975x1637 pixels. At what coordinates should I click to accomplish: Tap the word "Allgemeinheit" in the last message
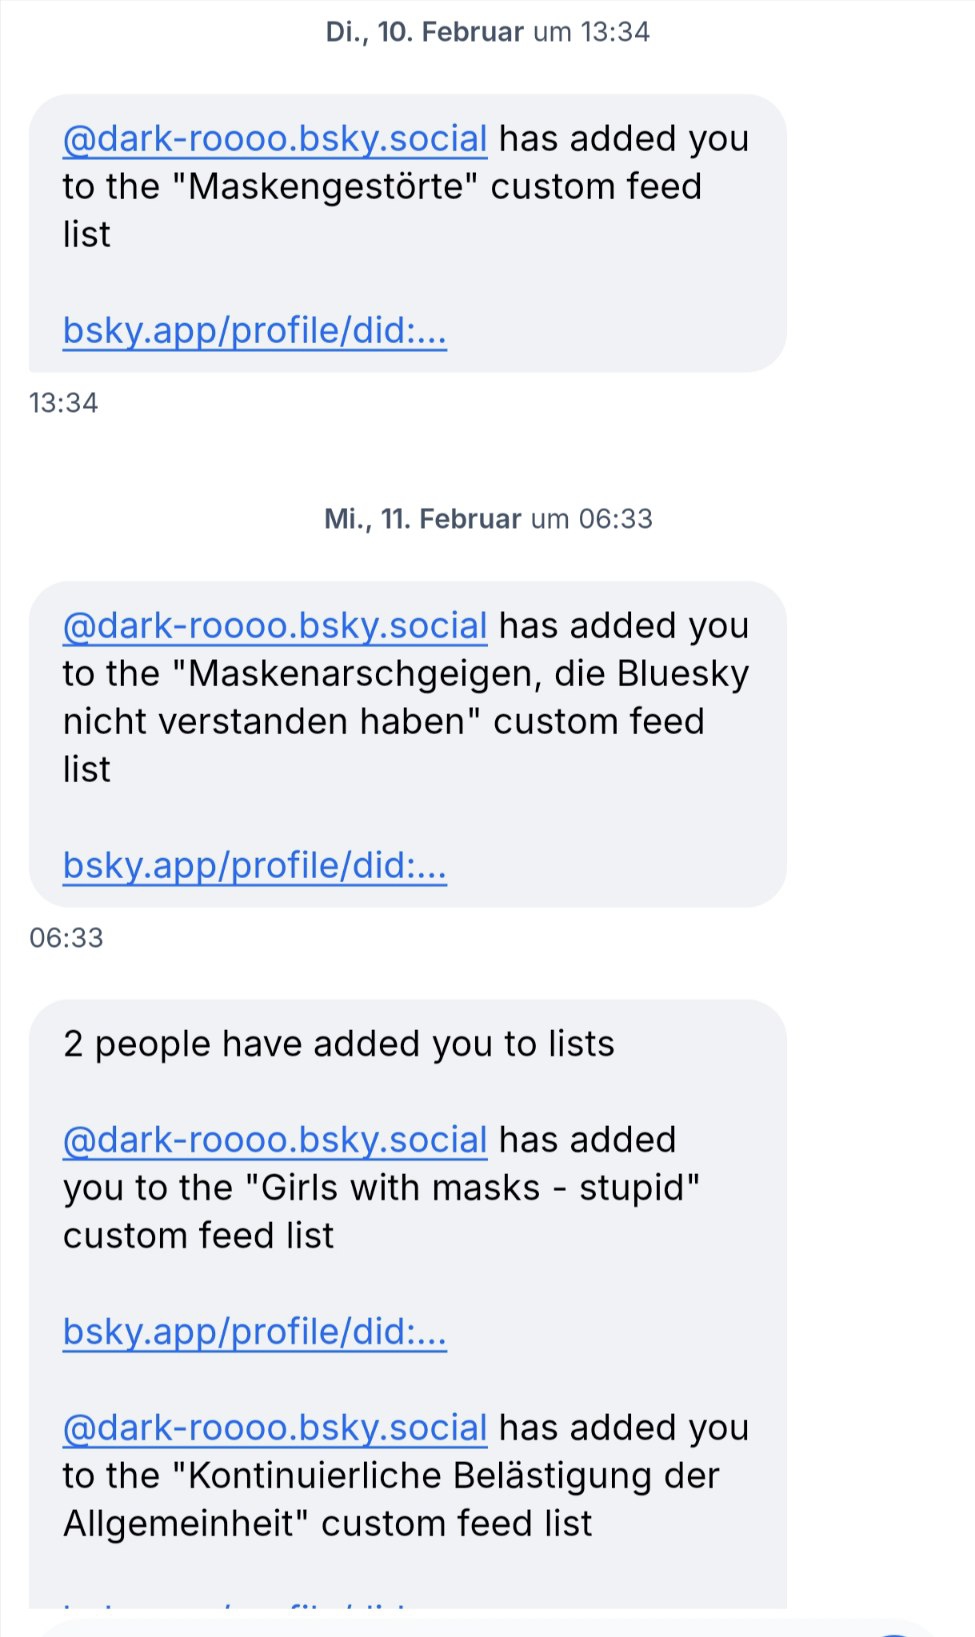pyautogui.click(x=185, y=1524)
